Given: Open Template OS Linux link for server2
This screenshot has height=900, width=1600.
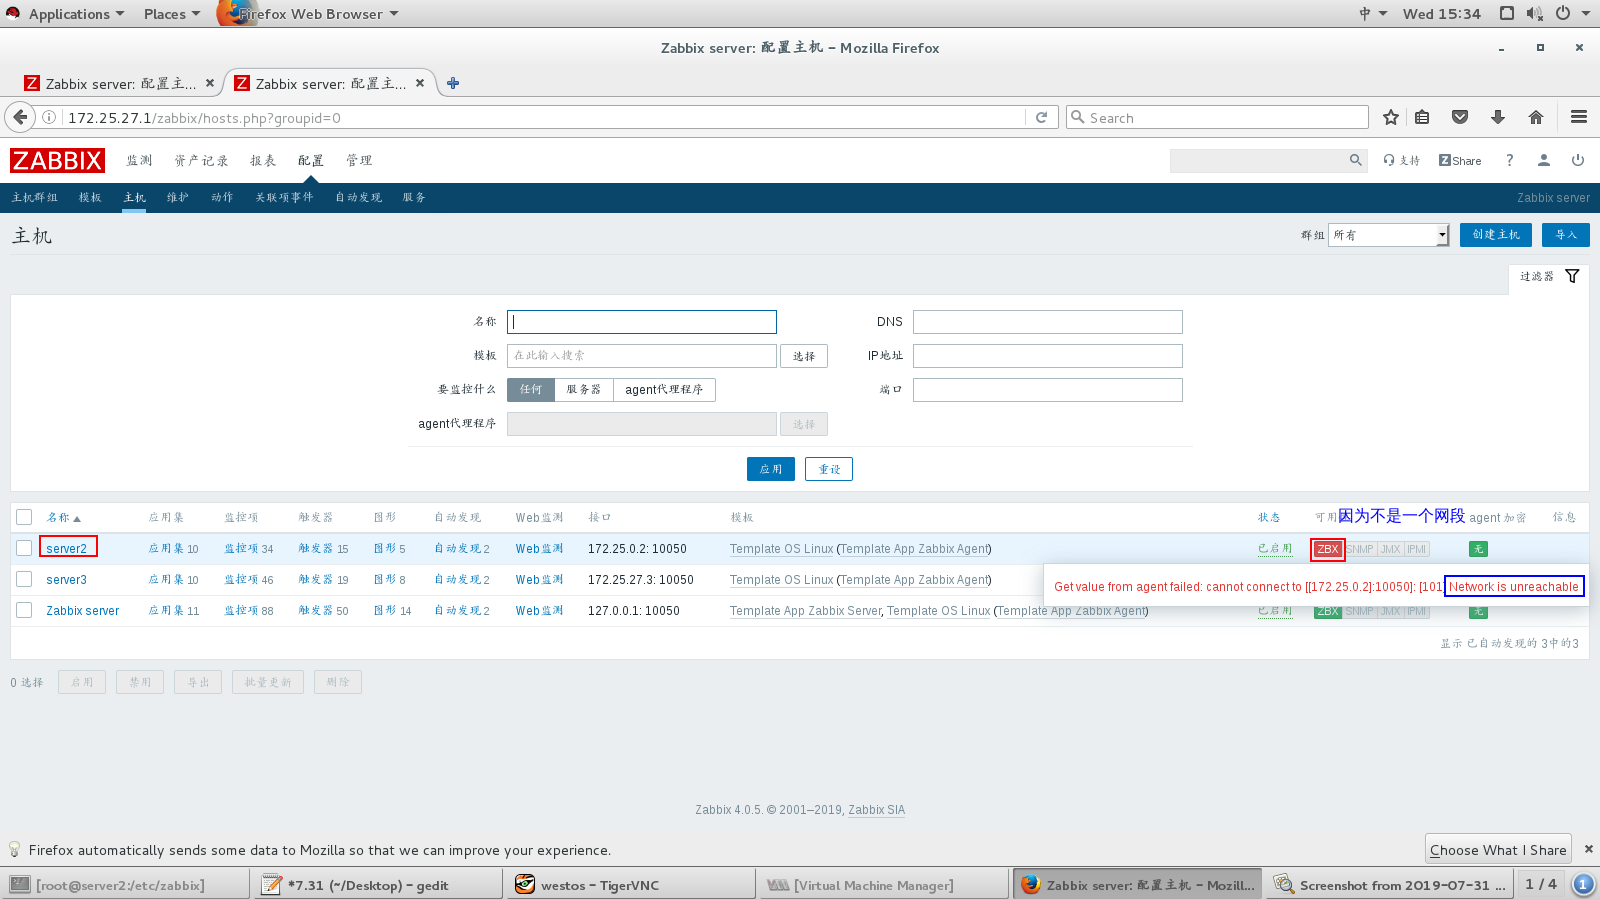Looking at the screenshot, I should [781, 549].
